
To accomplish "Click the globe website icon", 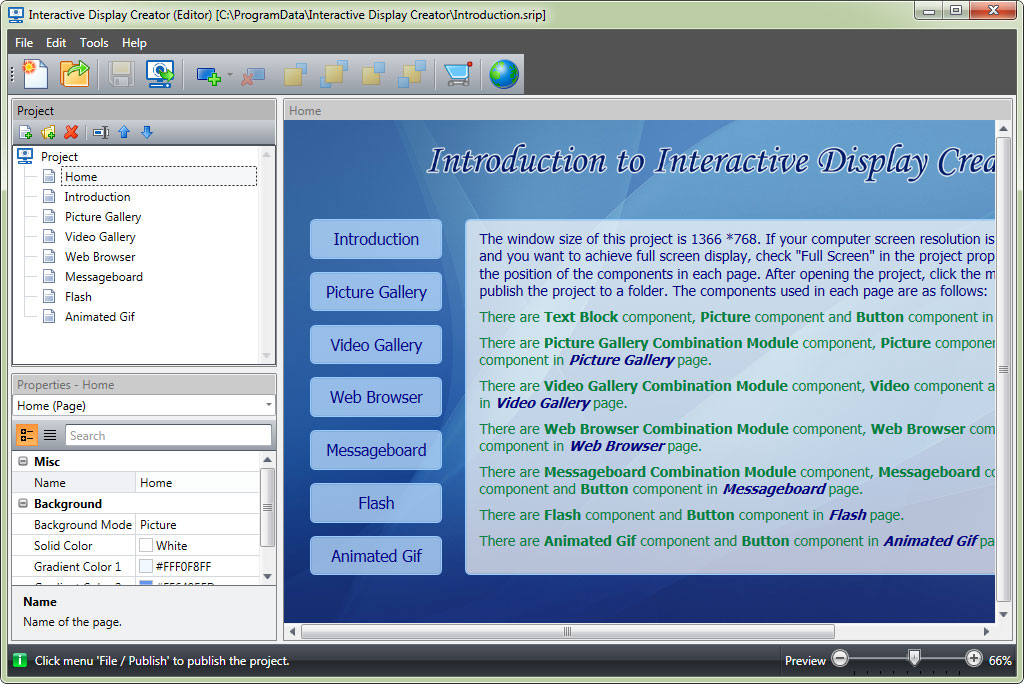I will click(504, 74).
